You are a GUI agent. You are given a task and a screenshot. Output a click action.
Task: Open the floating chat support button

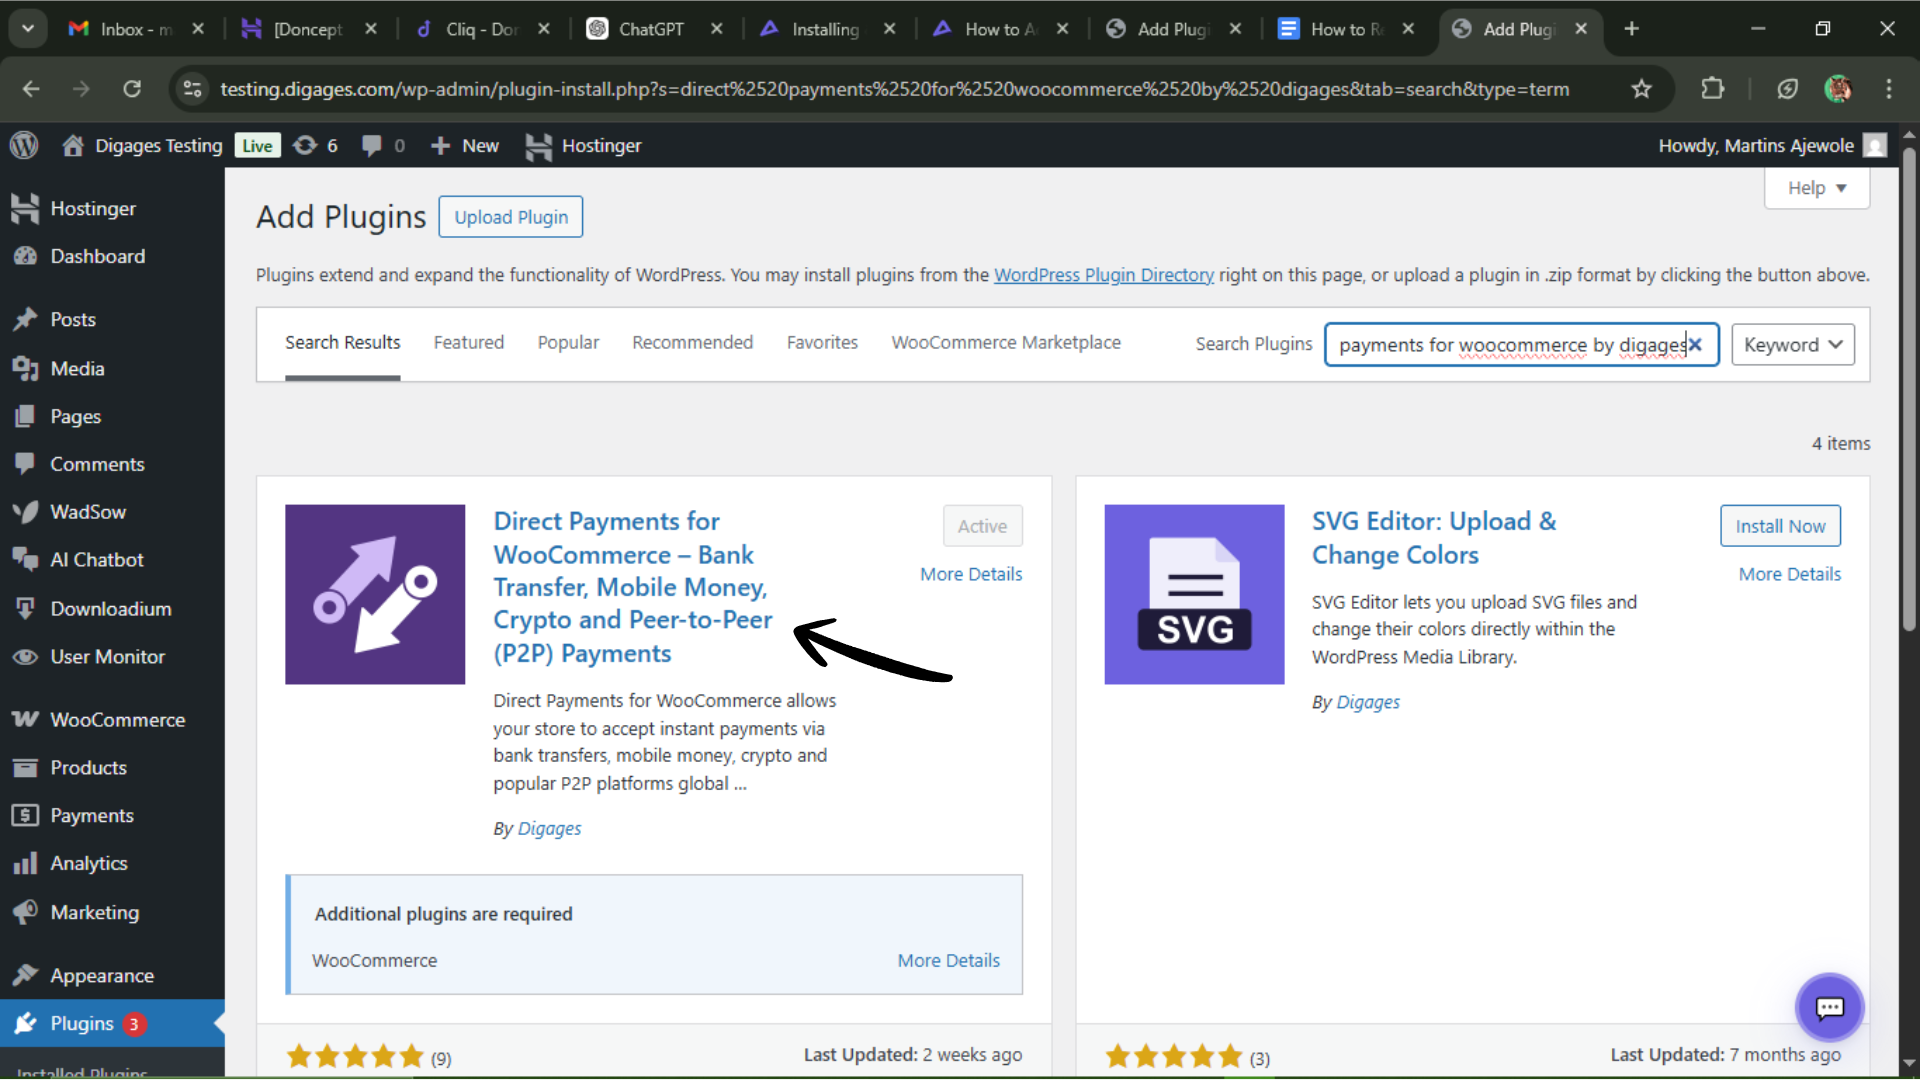(x=1829, y=1008)
